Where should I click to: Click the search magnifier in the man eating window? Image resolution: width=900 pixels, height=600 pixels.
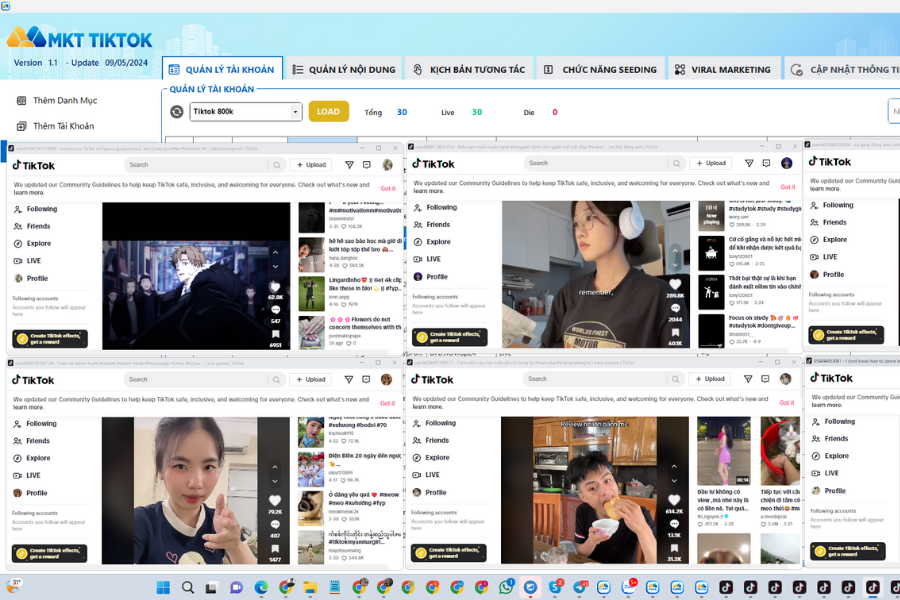(x=676, y=379)
